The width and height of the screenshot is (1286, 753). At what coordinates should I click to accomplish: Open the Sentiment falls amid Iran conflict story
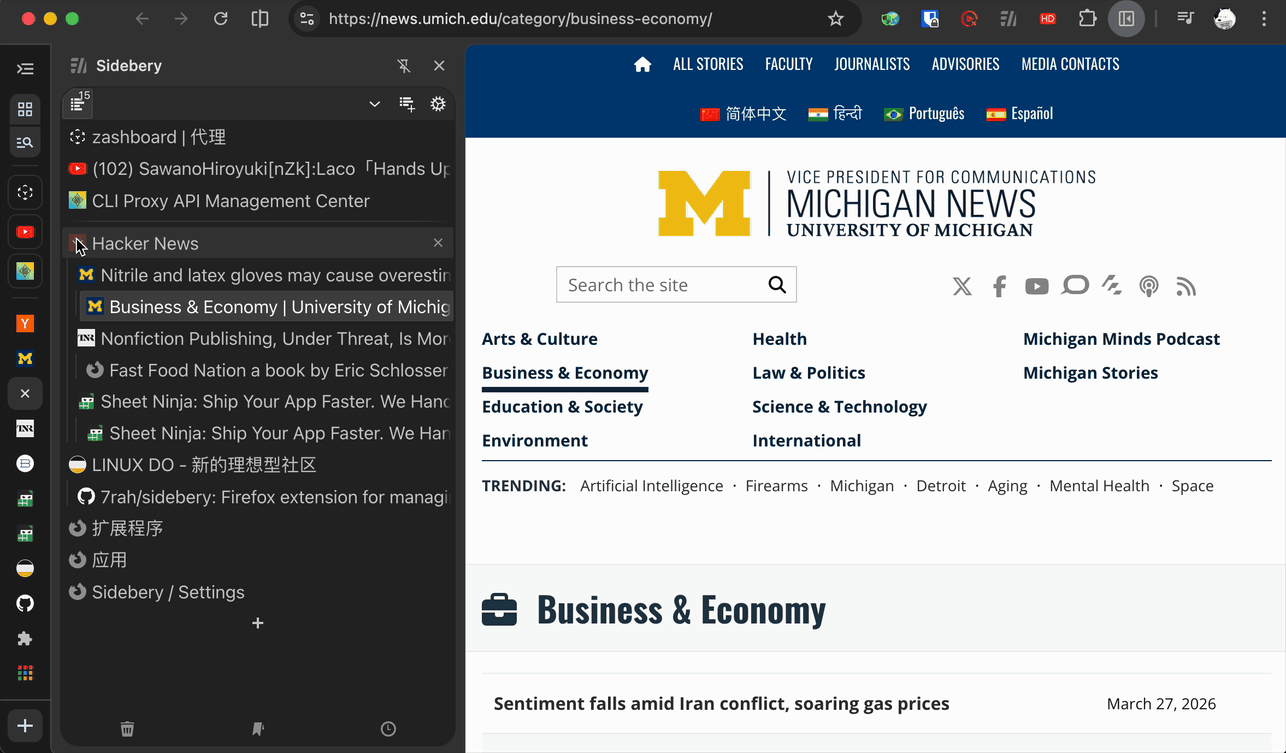[x=722, y=704]
